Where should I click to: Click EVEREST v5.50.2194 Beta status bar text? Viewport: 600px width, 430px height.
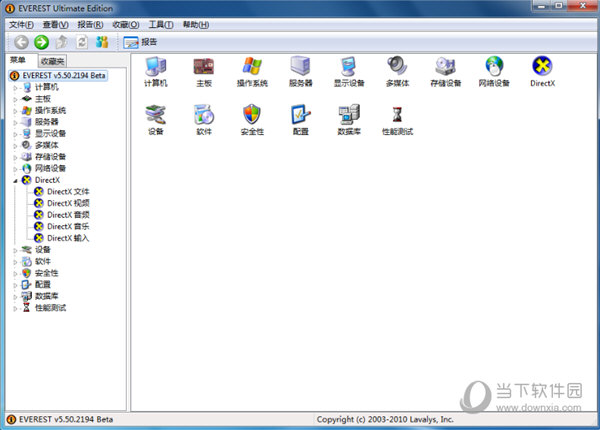[66, 419]
